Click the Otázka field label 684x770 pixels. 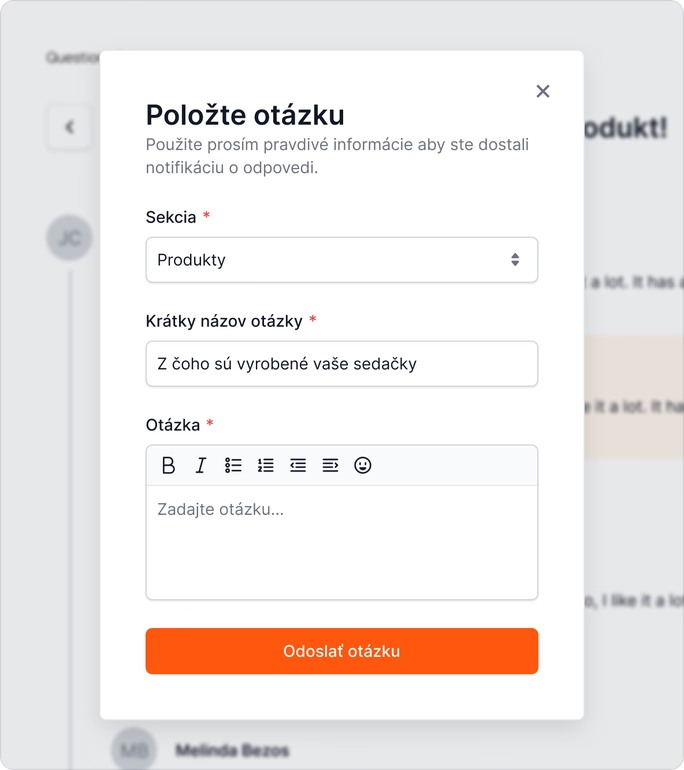(x=173, y=425)
